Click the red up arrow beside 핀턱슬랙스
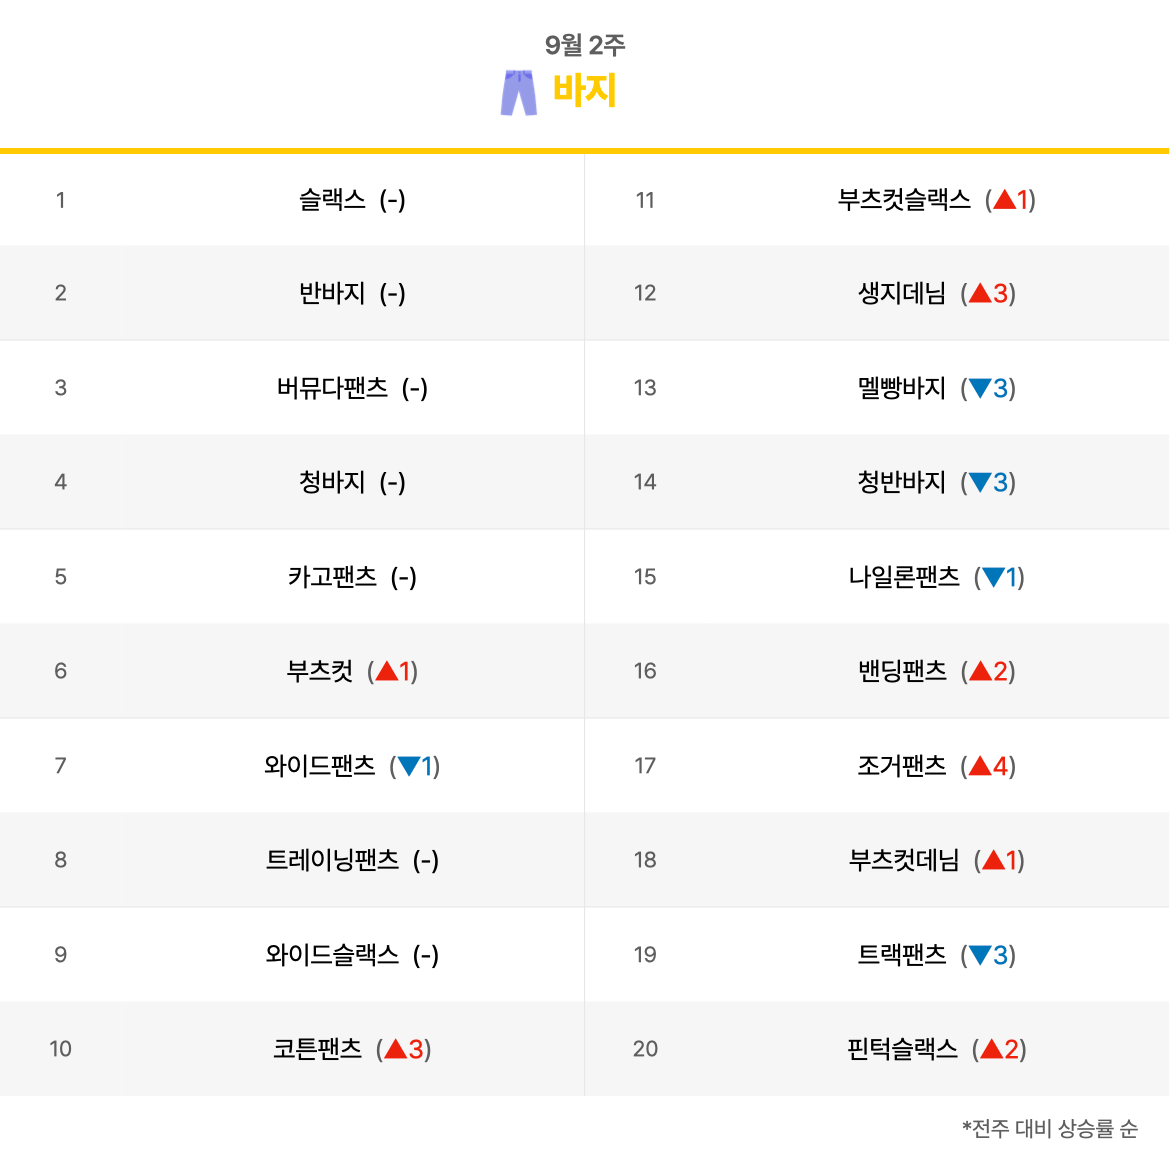1170x1170 pixels. point(992,1048)
